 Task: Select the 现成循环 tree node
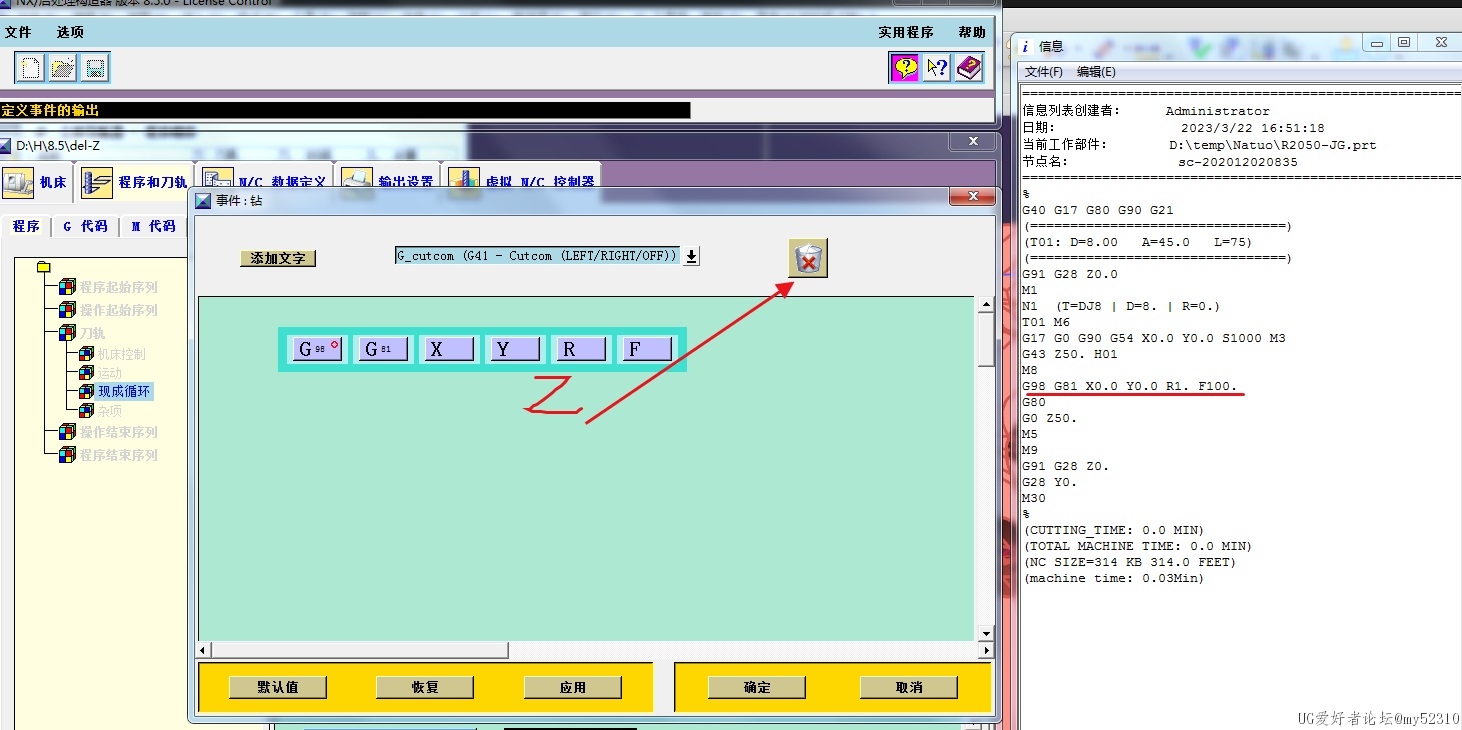(x=124, y=392)
